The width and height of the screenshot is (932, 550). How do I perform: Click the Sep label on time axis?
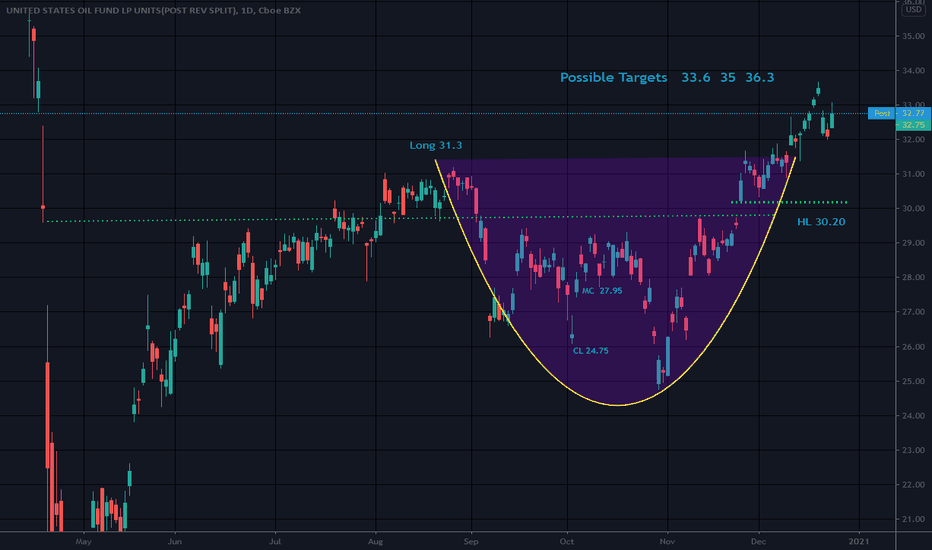click(471, 542)
